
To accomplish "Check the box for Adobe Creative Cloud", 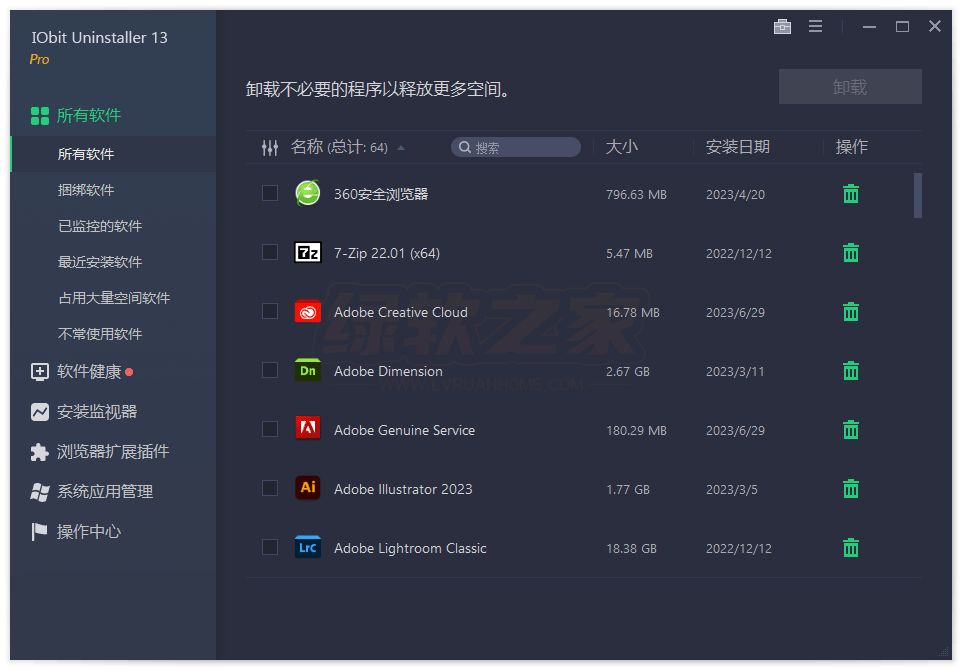I will pos(270,311).
